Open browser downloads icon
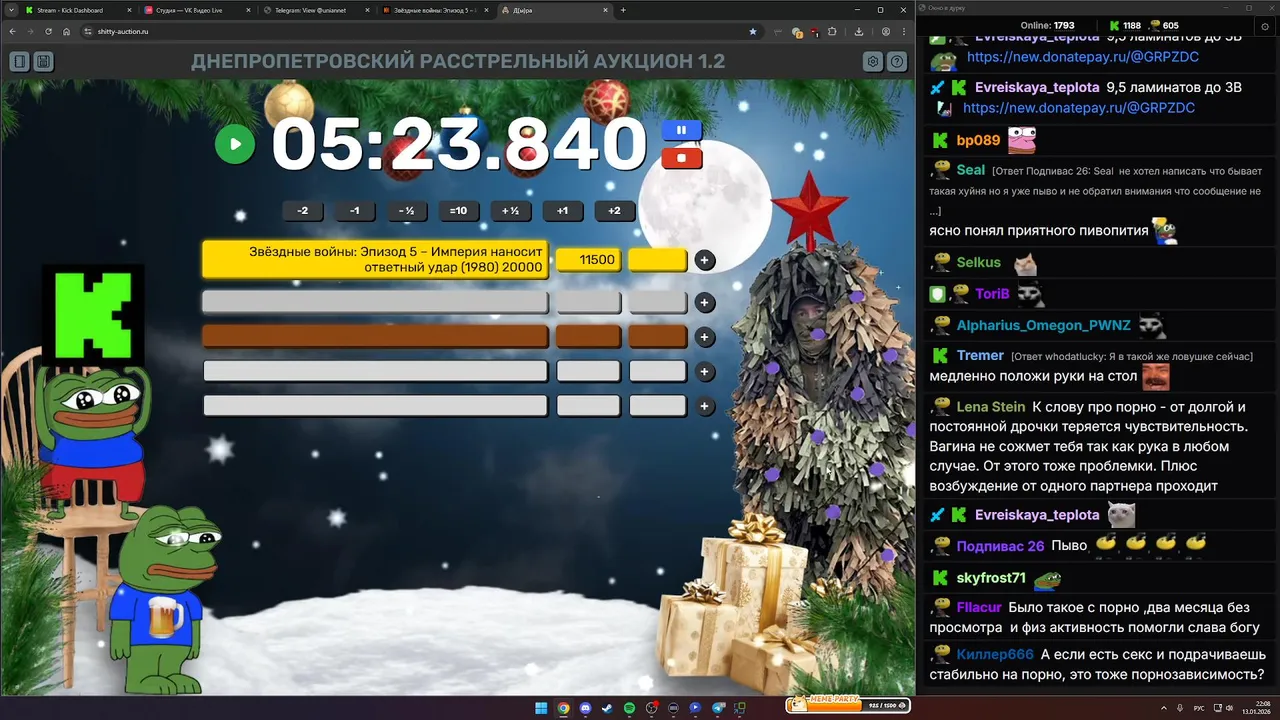This screenshot has height=720, width=1280. coord(859,31)
